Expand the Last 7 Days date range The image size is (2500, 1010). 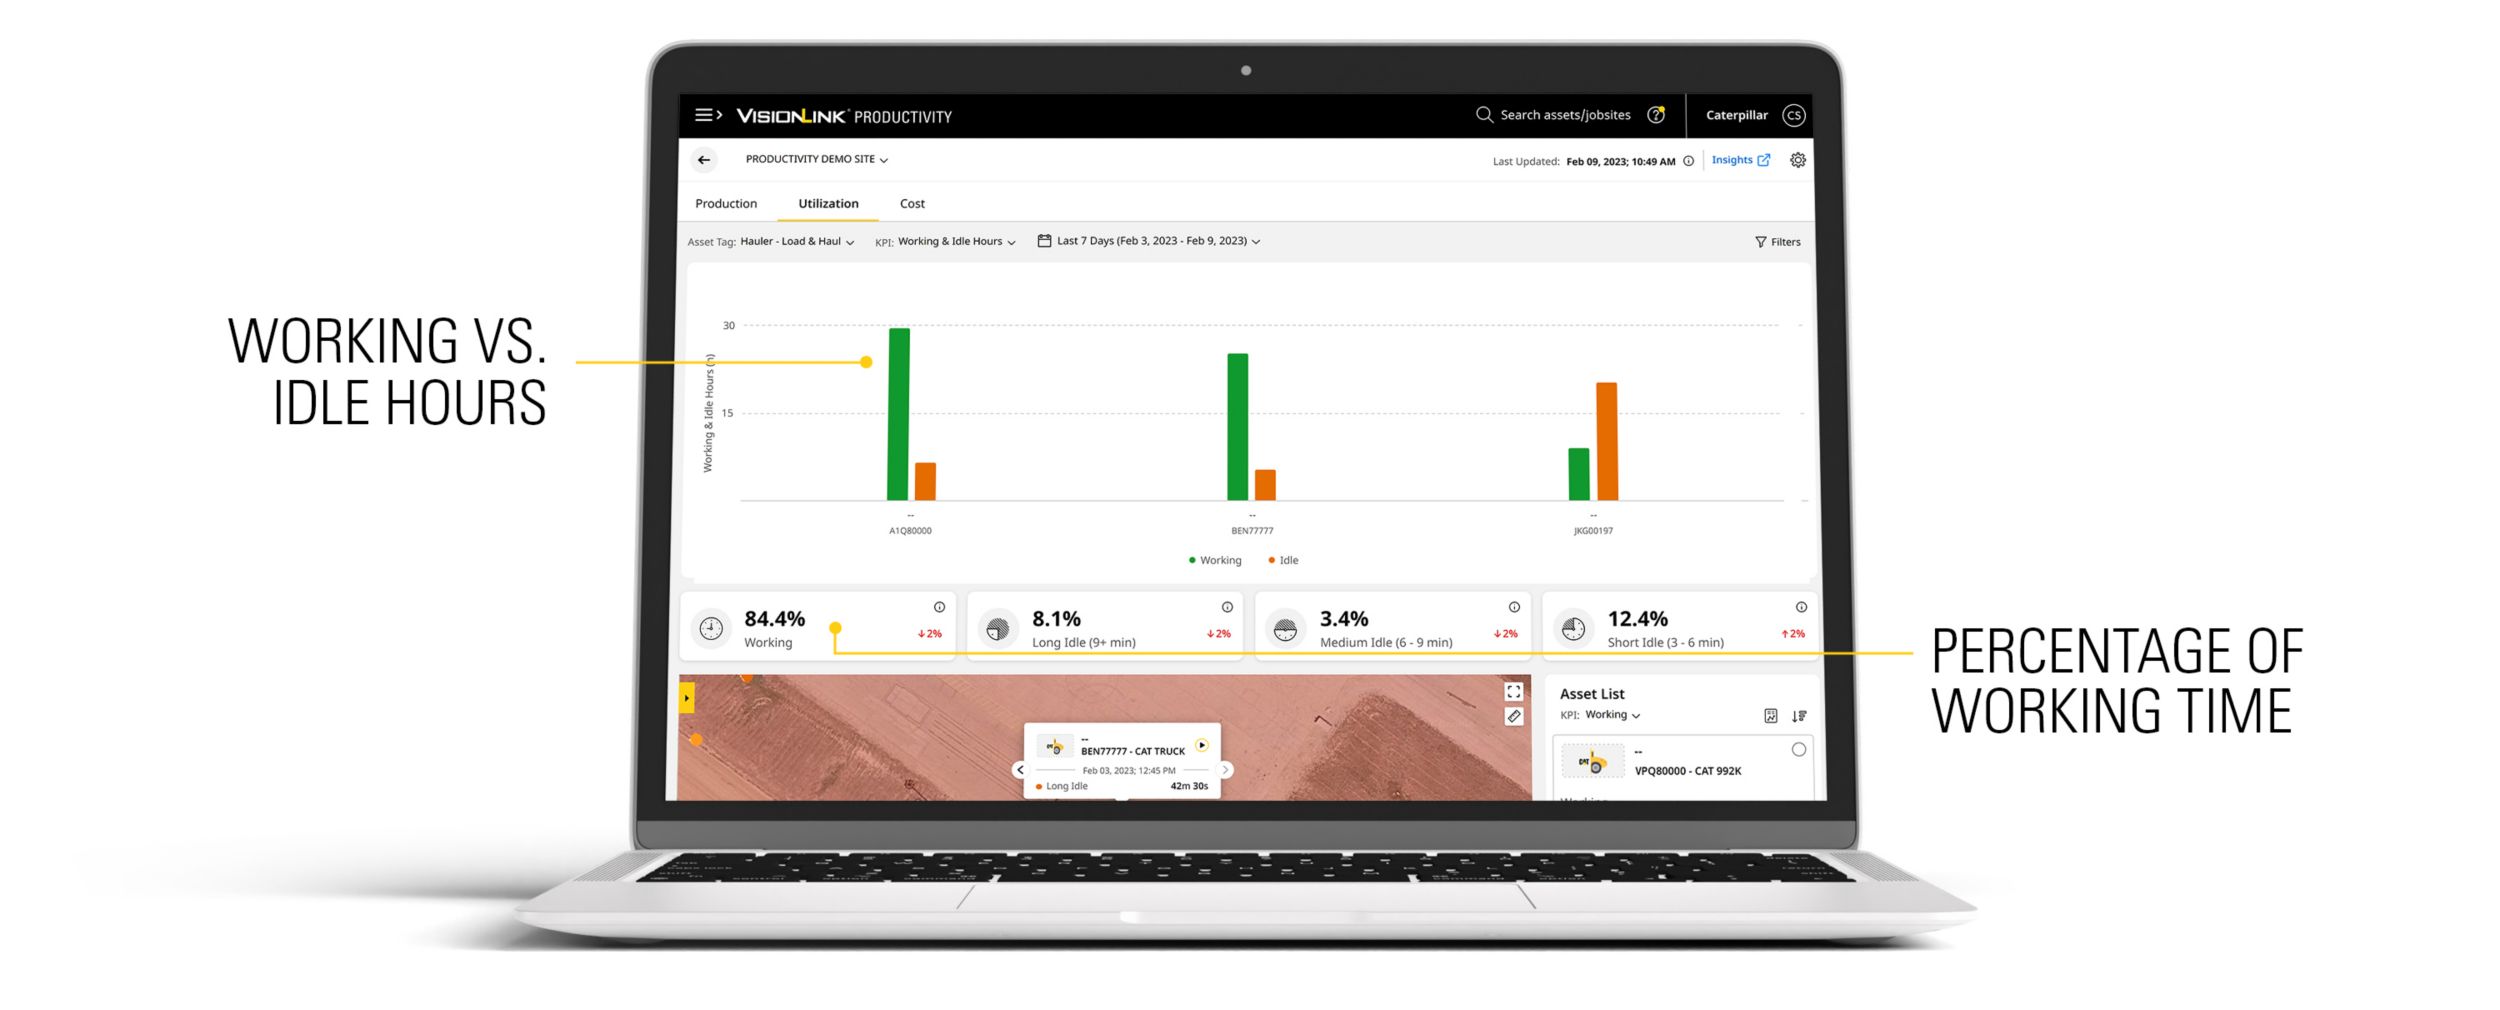pos(1158,241)
